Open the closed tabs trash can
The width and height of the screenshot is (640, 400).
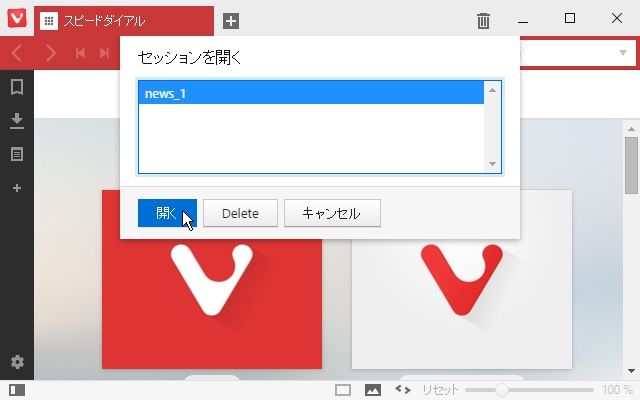pyautogui.click(x=483, y=21)
